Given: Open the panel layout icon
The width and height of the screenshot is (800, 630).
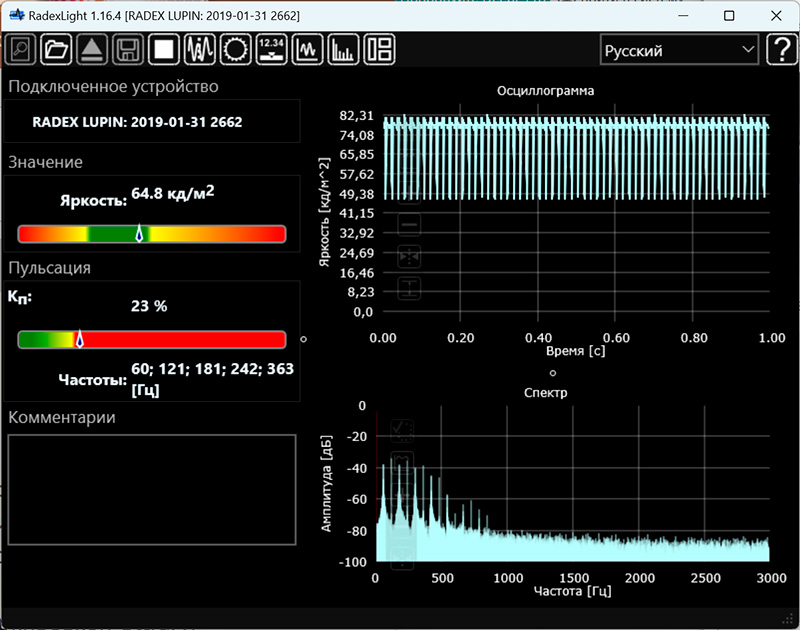Looking at the screenshot, I should point(380,49).
